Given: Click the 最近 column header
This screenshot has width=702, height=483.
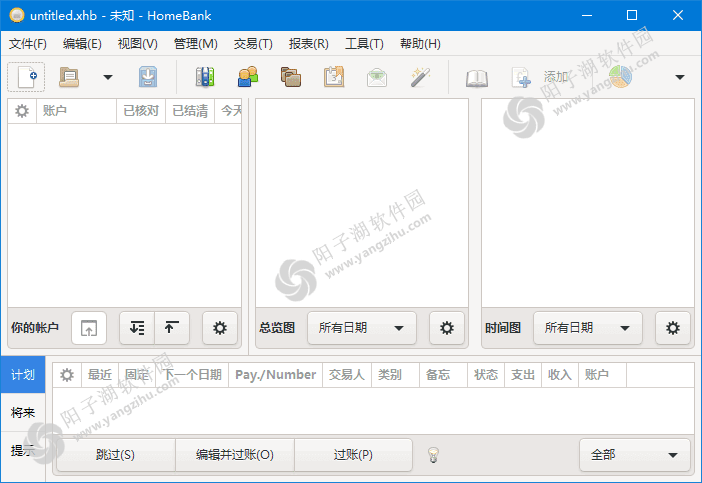Looking at the screenshot, I should point(100,375).
